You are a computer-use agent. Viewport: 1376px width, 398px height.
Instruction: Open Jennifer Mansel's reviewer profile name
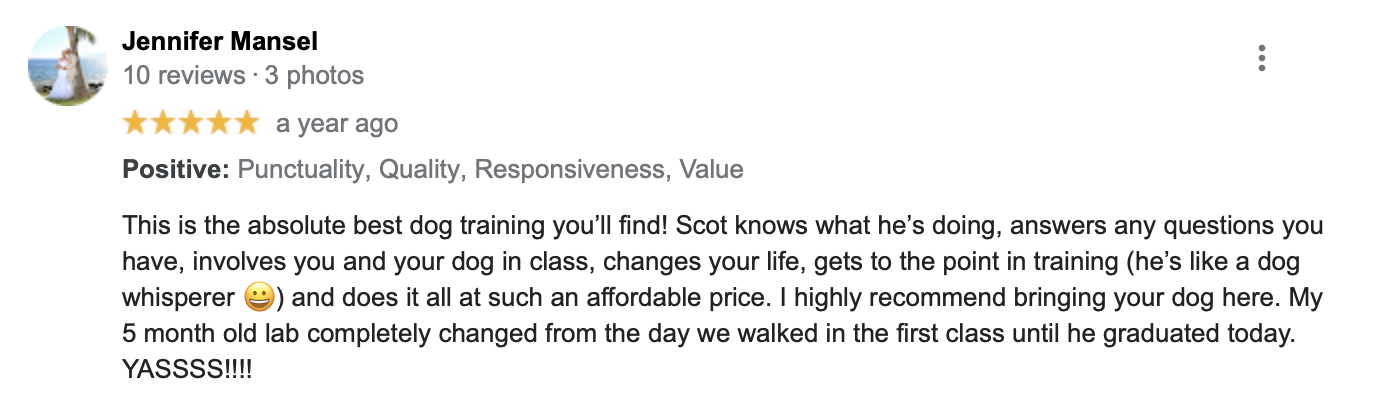coord(220,42)
